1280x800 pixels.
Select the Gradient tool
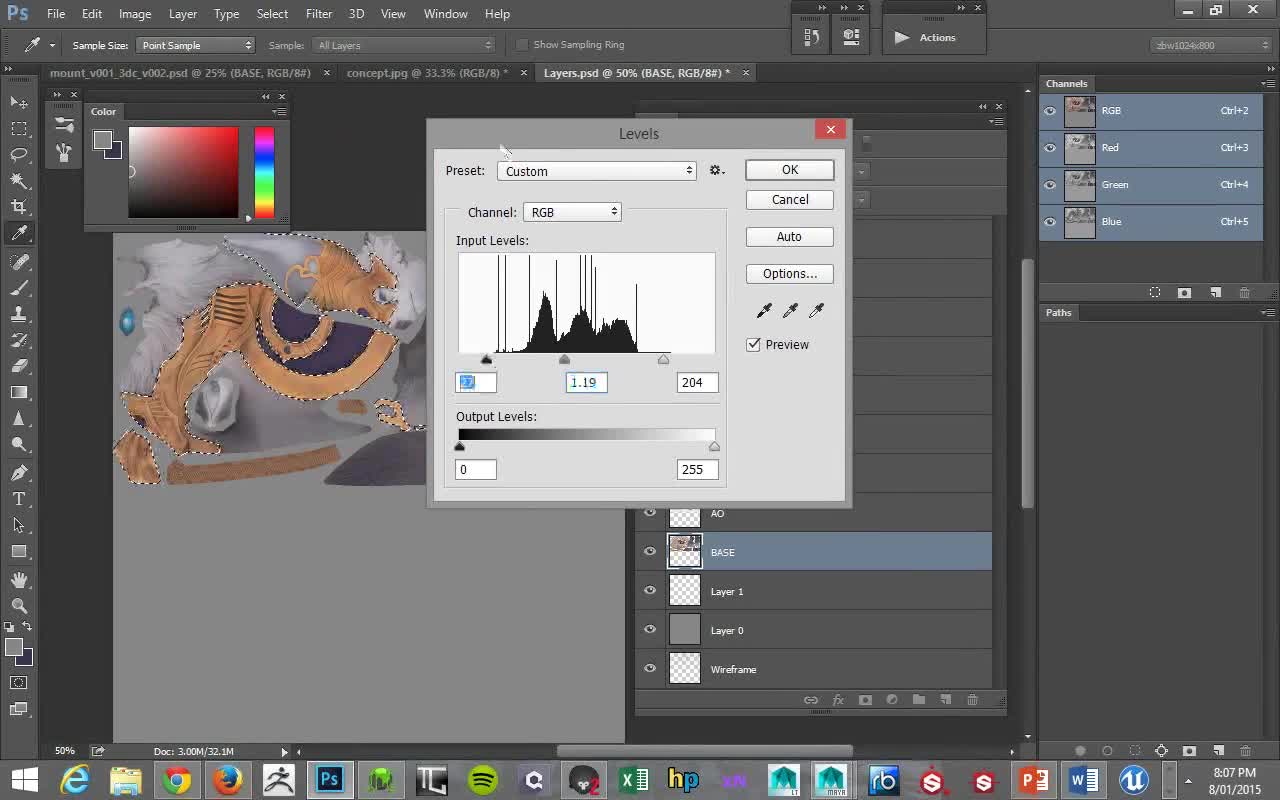point(19,392)
